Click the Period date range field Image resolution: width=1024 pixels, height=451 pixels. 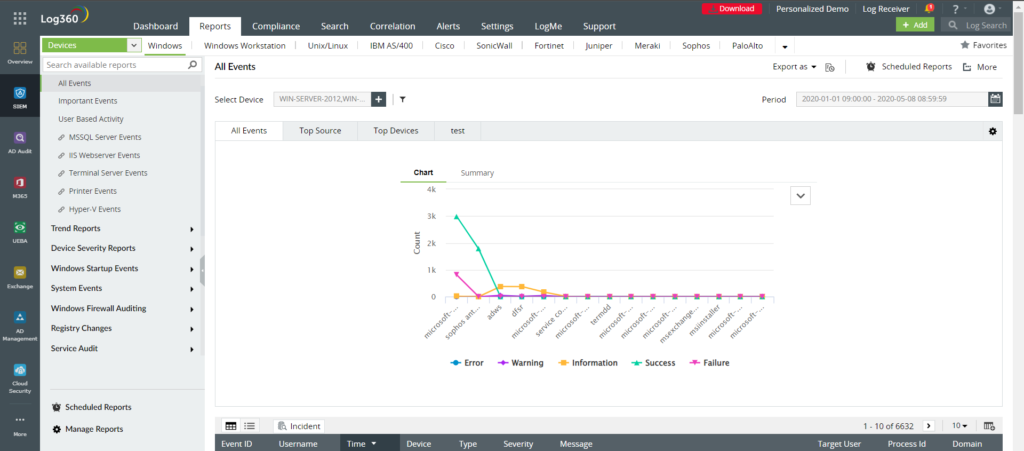point(891,99)
